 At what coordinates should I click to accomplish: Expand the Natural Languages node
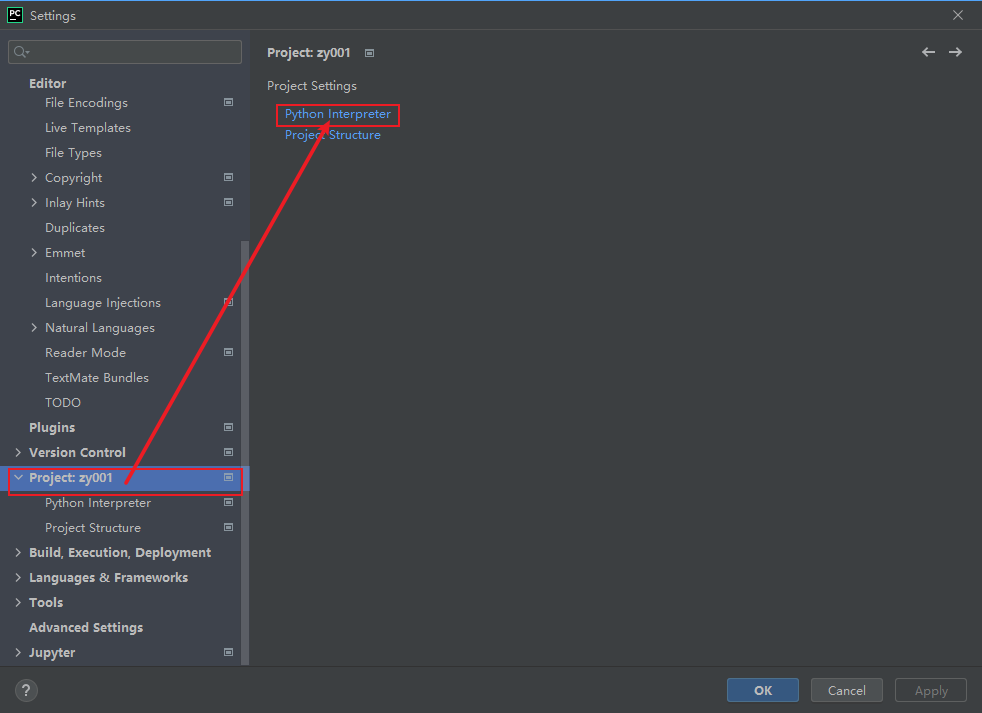pos(34,328)
